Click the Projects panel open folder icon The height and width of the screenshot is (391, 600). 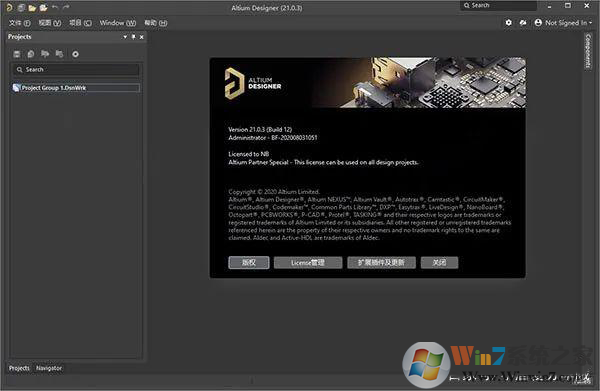[45, 54]
